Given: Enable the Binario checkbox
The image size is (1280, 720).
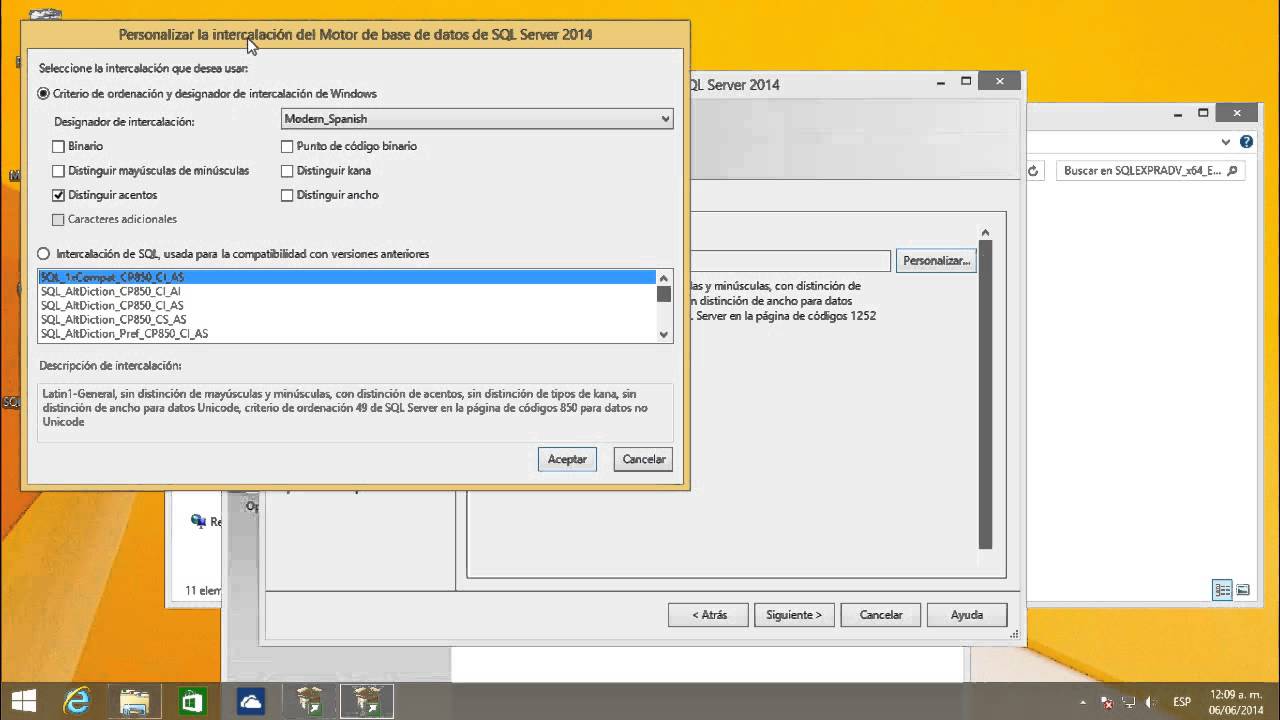Looking at the screenshot, I should click(58, 146).
